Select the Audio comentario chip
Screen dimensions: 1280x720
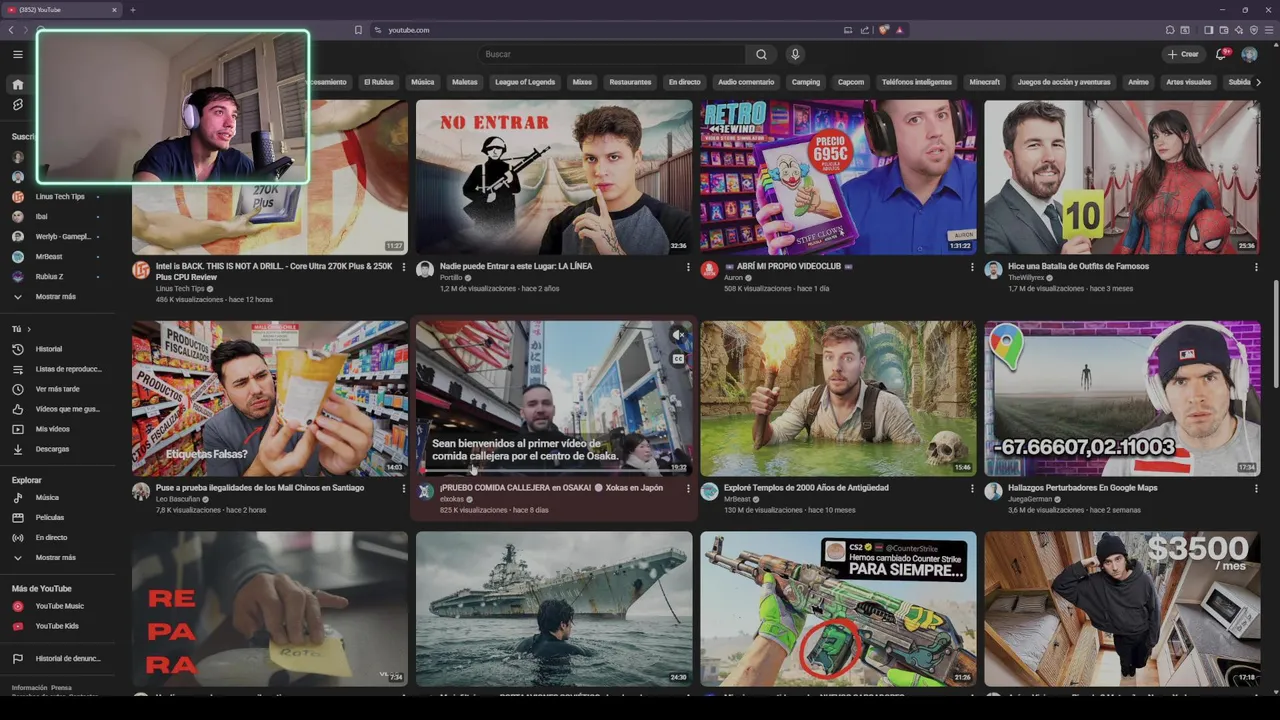[746, 82]
